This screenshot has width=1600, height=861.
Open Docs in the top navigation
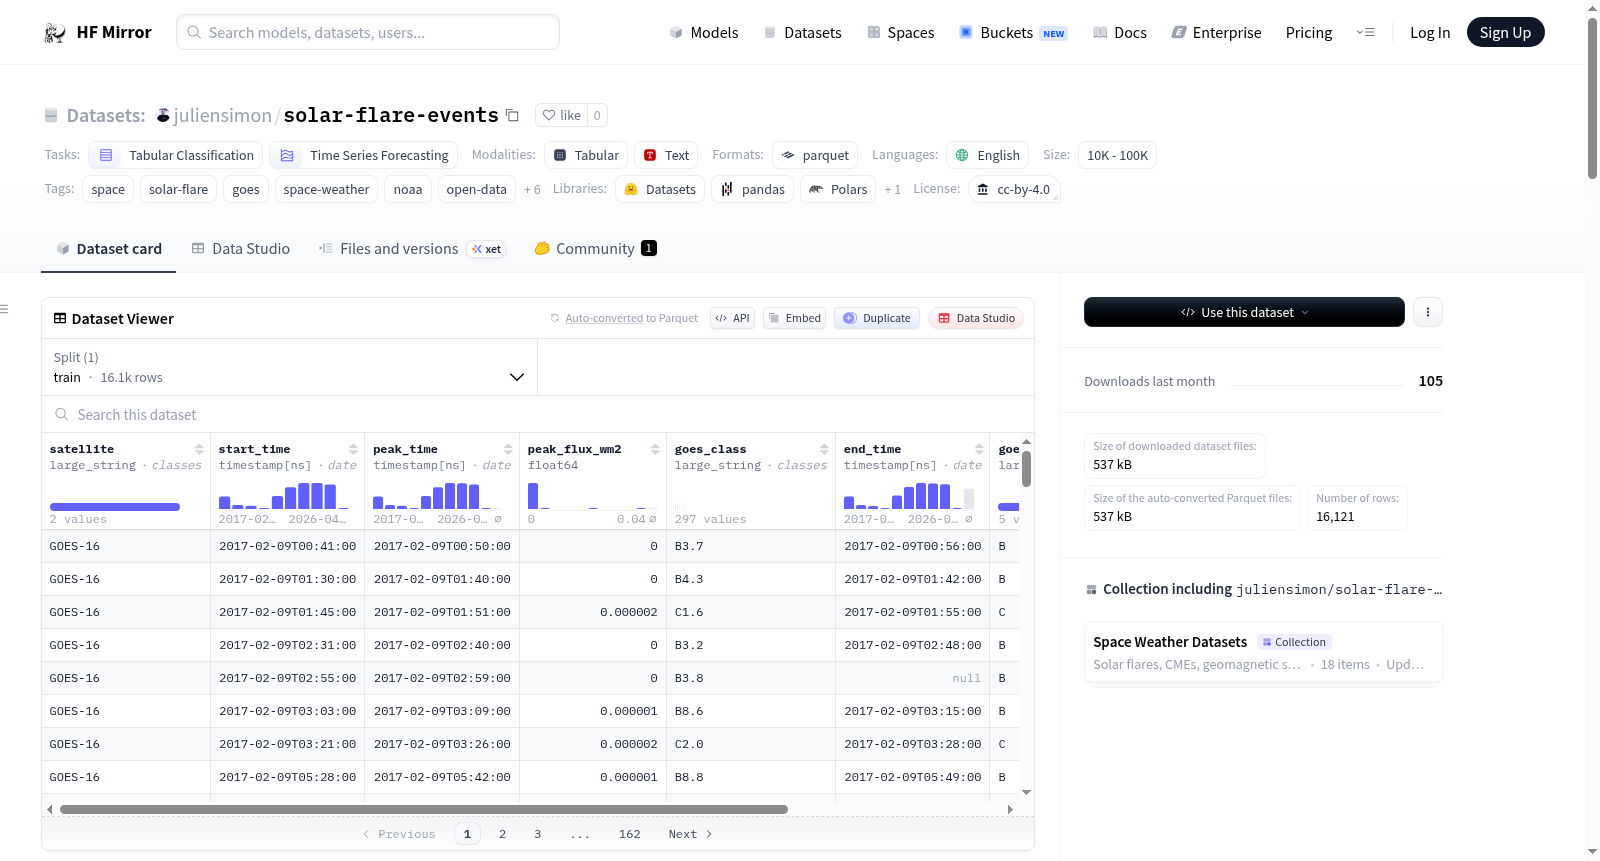(1120, 32)
